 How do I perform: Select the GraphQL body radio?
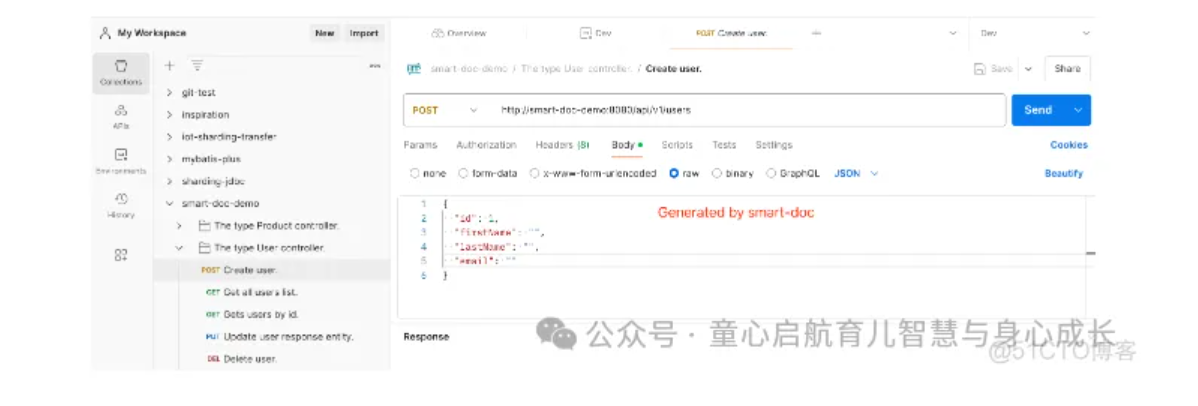point(771,174)
